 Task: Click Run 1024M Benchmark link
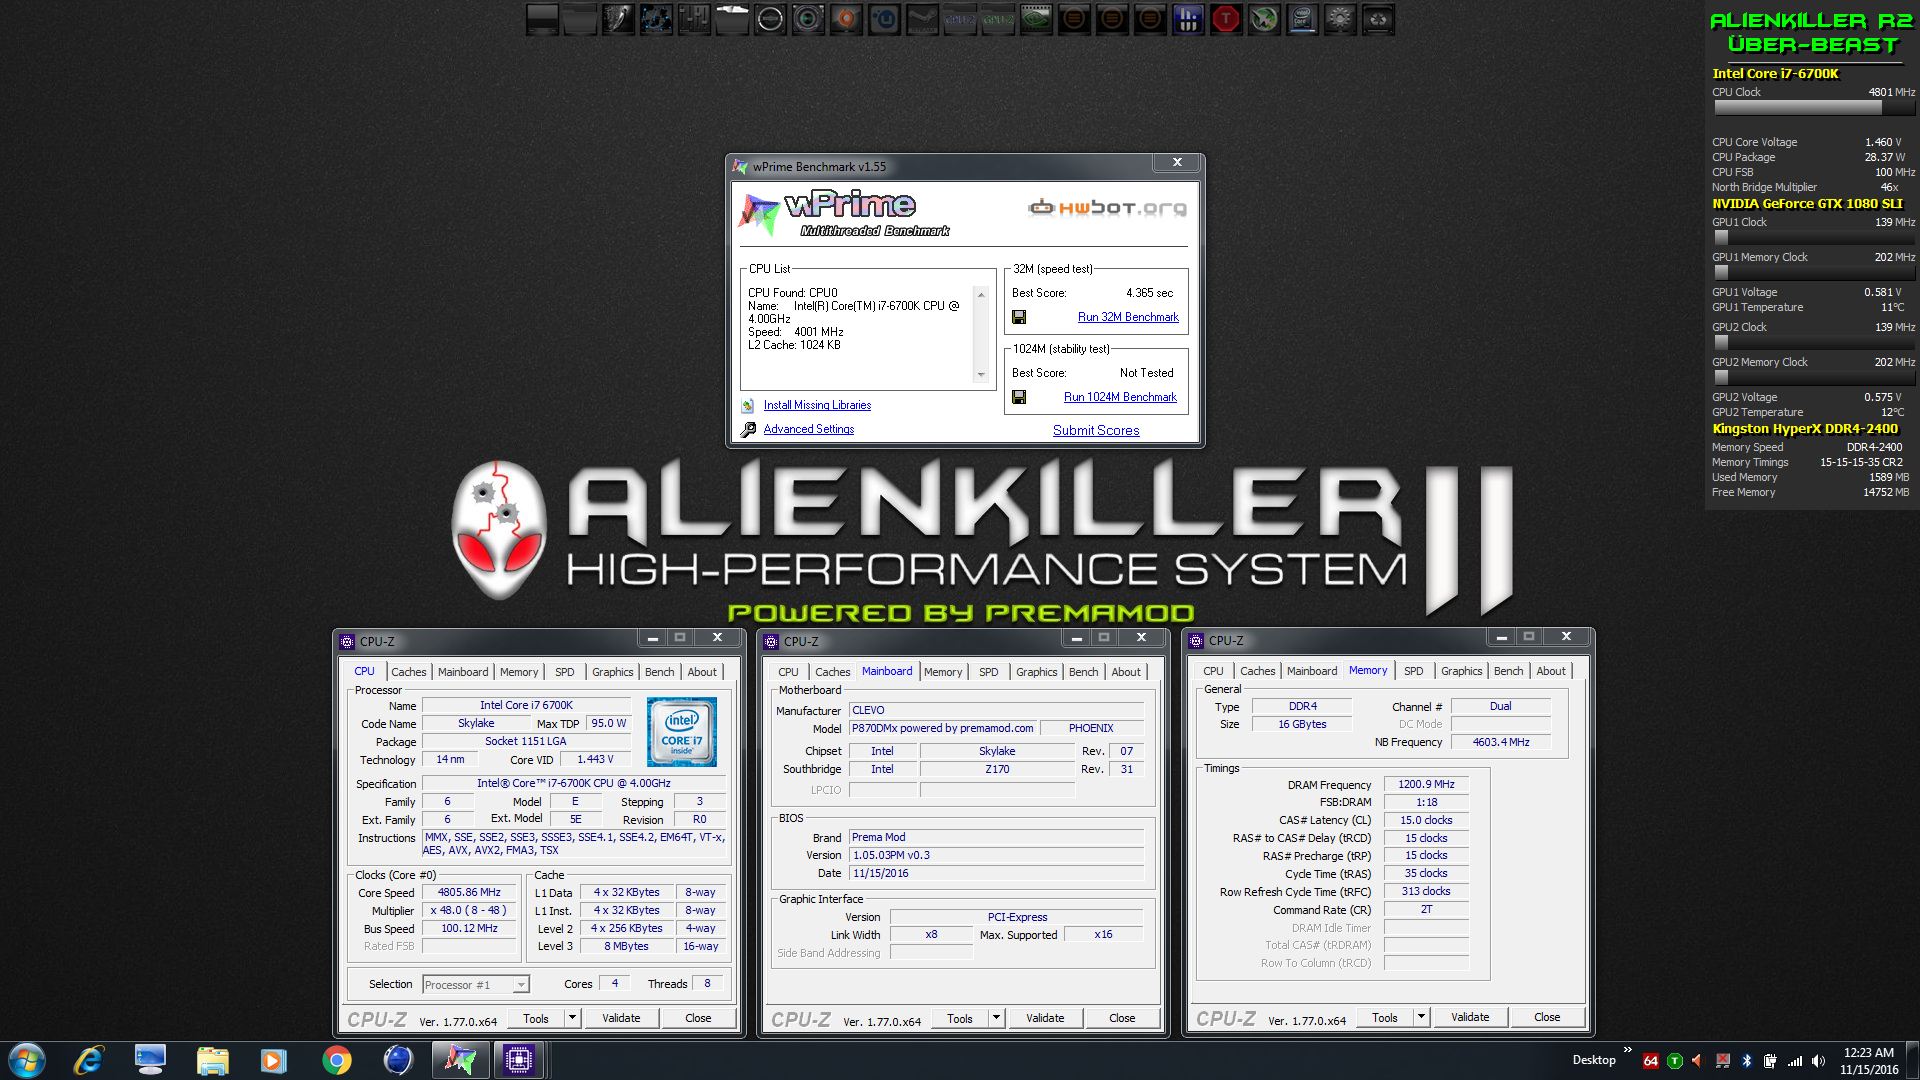(1120, 397)
